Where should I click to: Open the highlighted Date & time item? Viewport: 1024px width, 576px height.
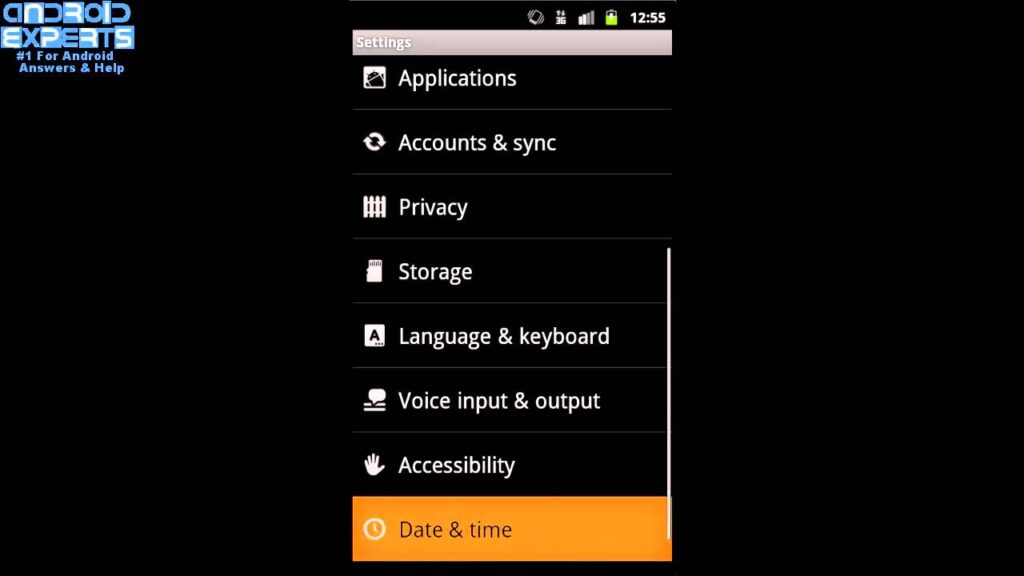pyautogui.click(x=512, y=529)
